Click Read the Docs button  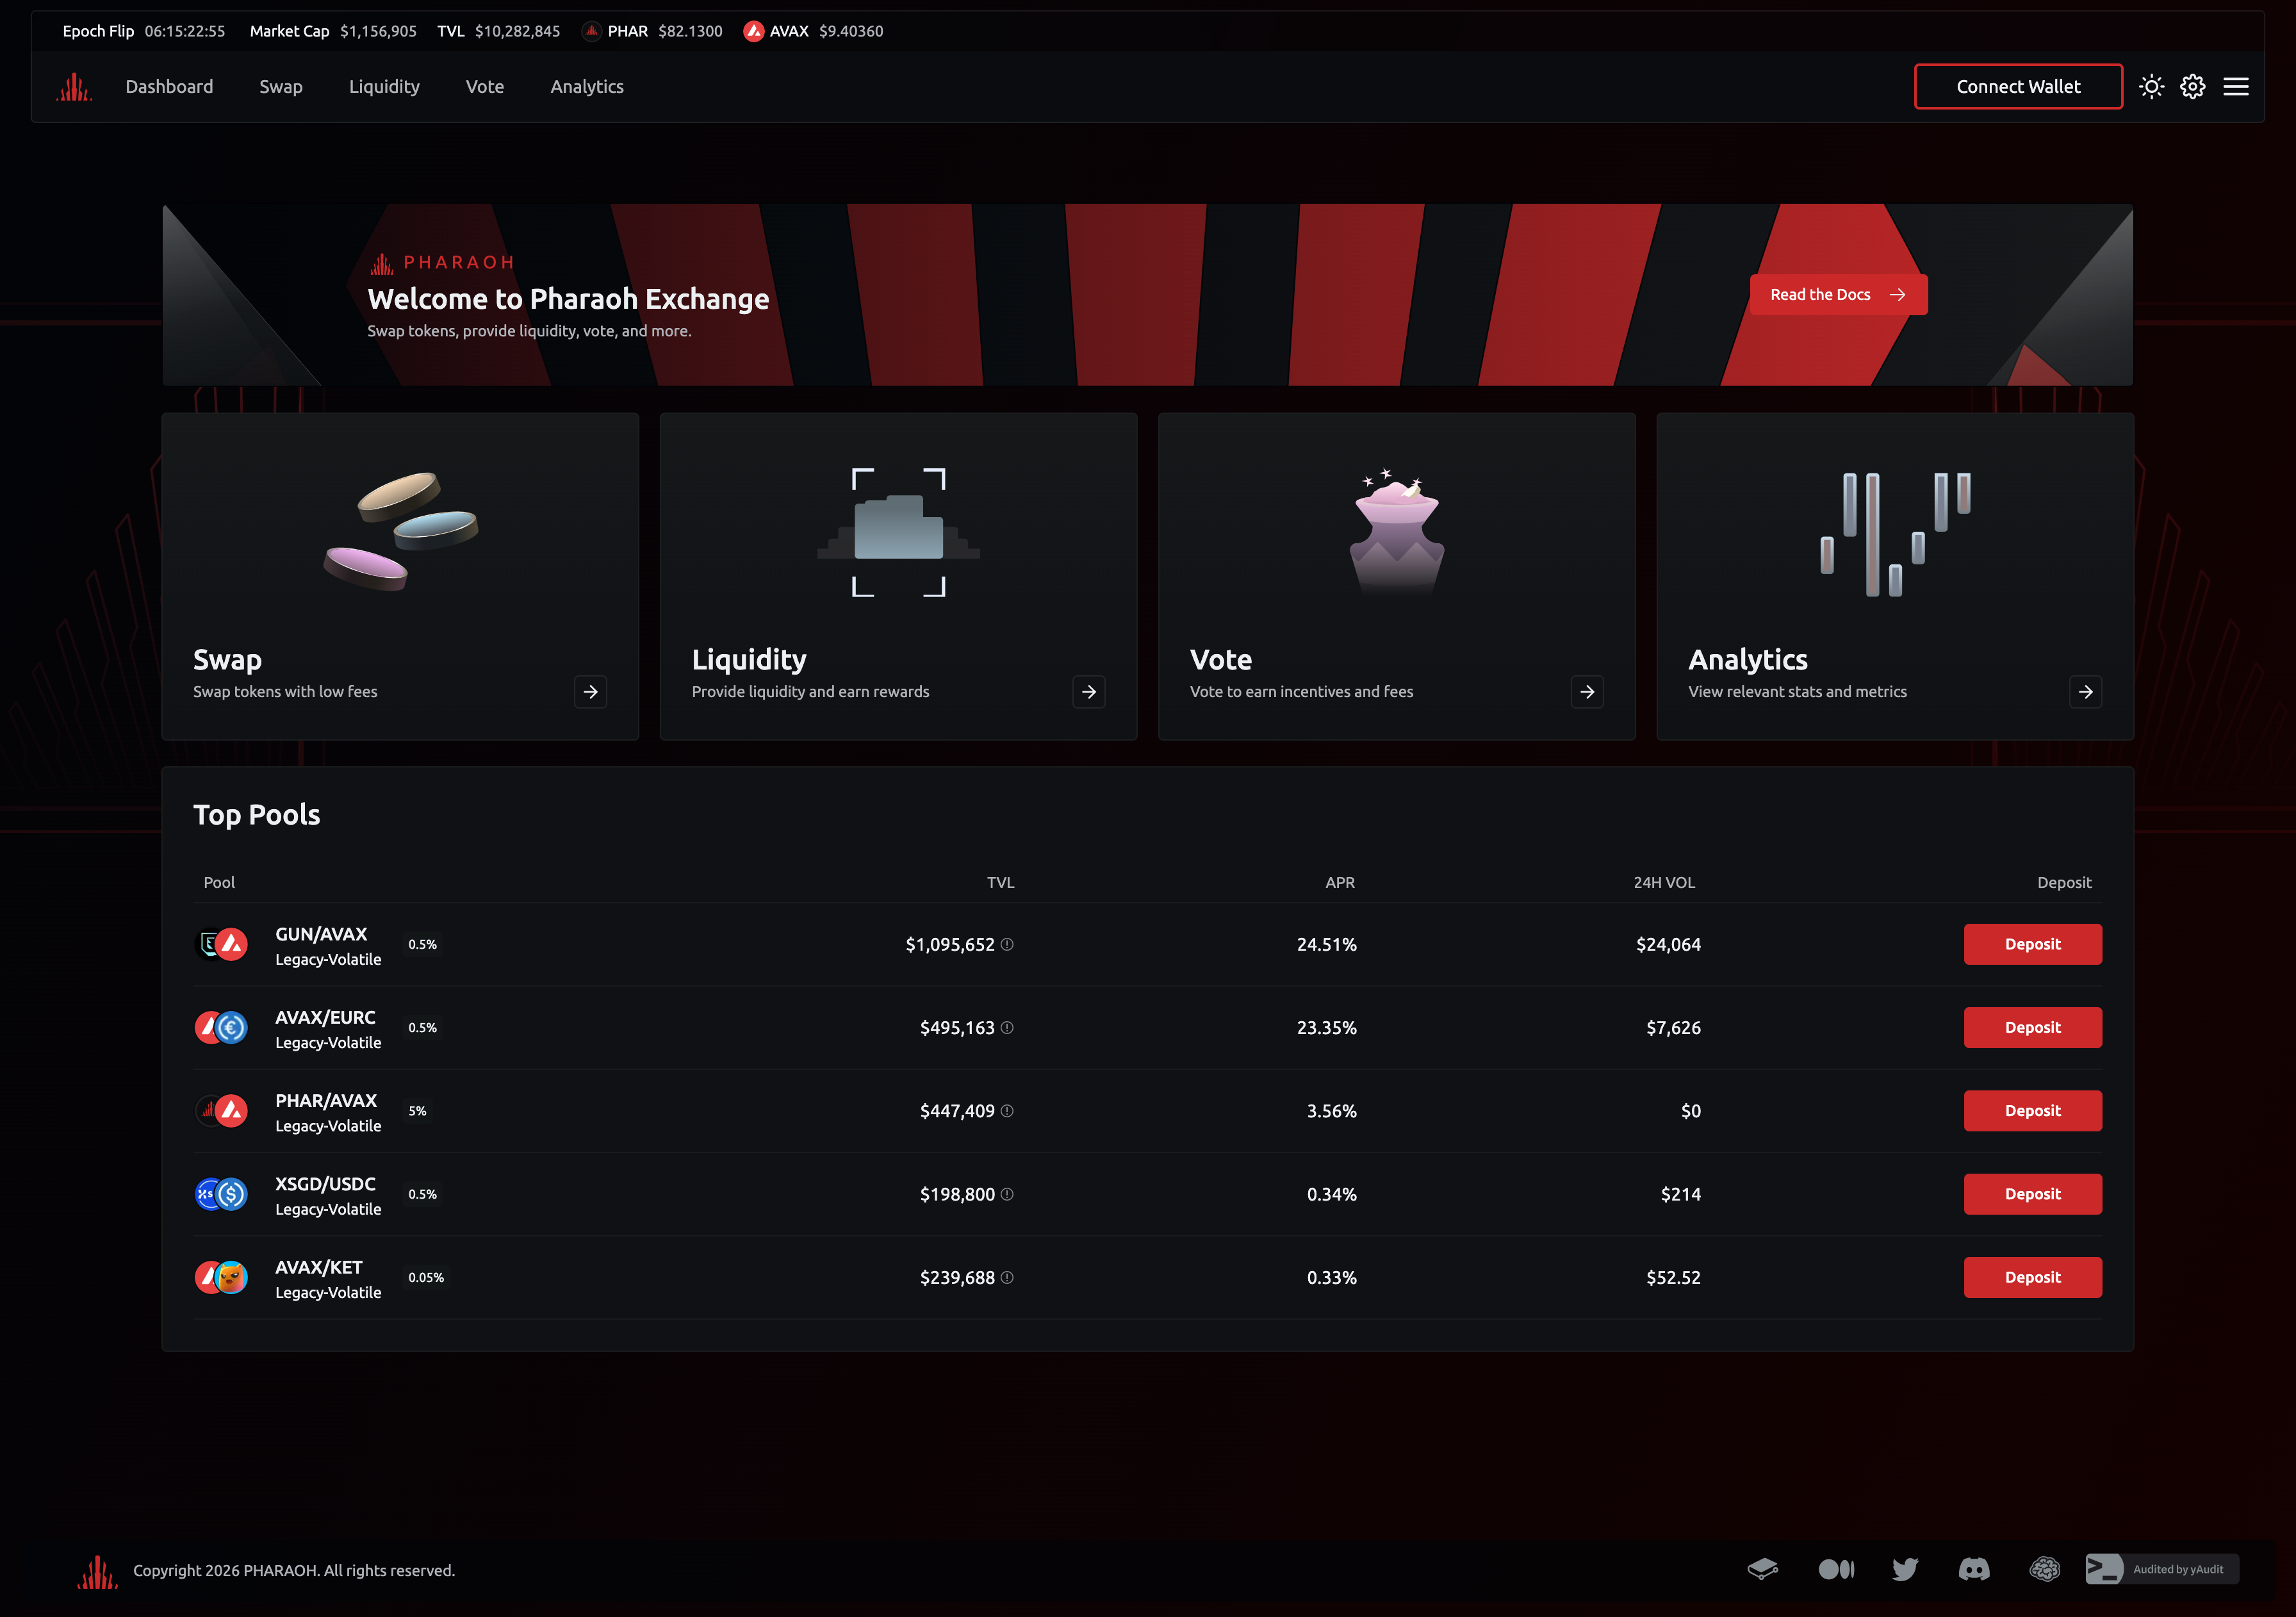coord(1837,295)
